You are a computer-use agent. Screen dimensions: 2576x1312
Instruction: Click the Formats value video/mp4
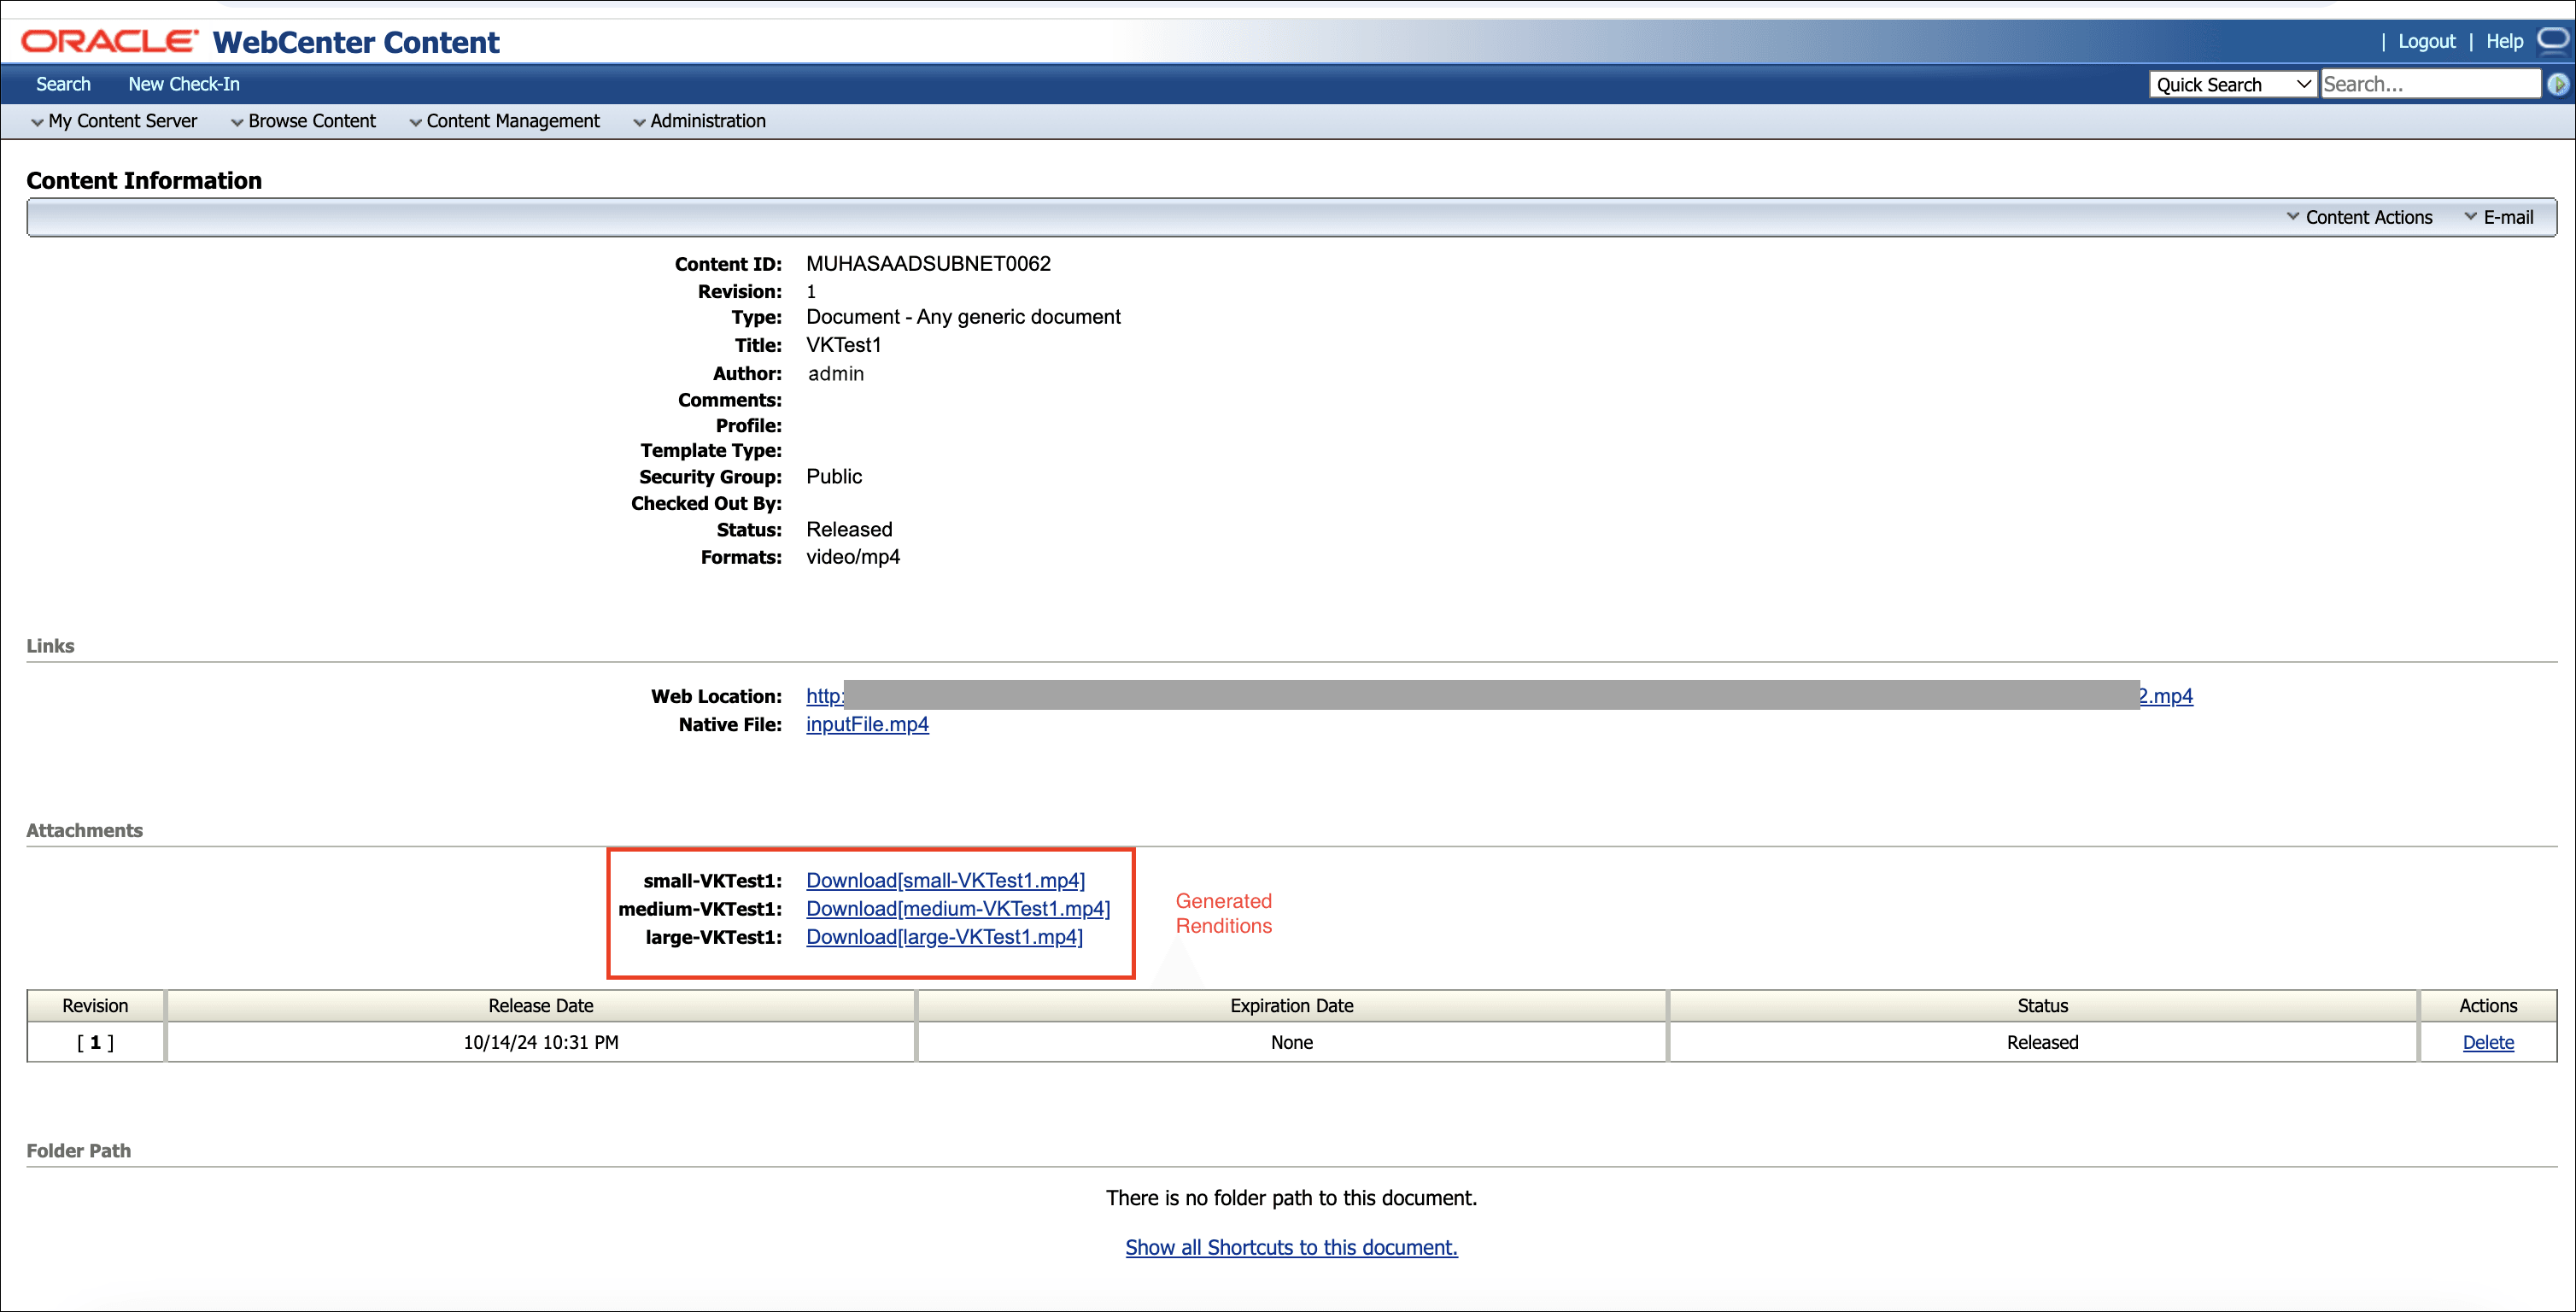853,557
